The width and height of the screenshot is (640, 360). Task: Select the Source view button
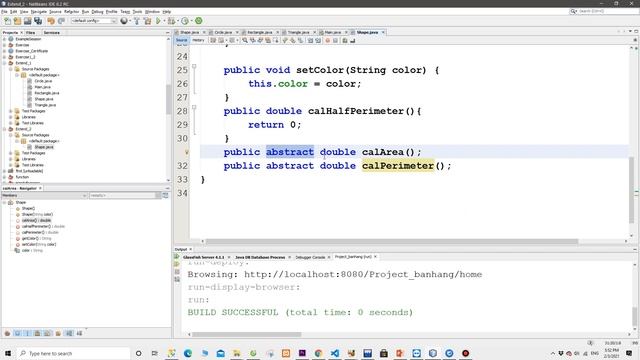click(182, 40)
